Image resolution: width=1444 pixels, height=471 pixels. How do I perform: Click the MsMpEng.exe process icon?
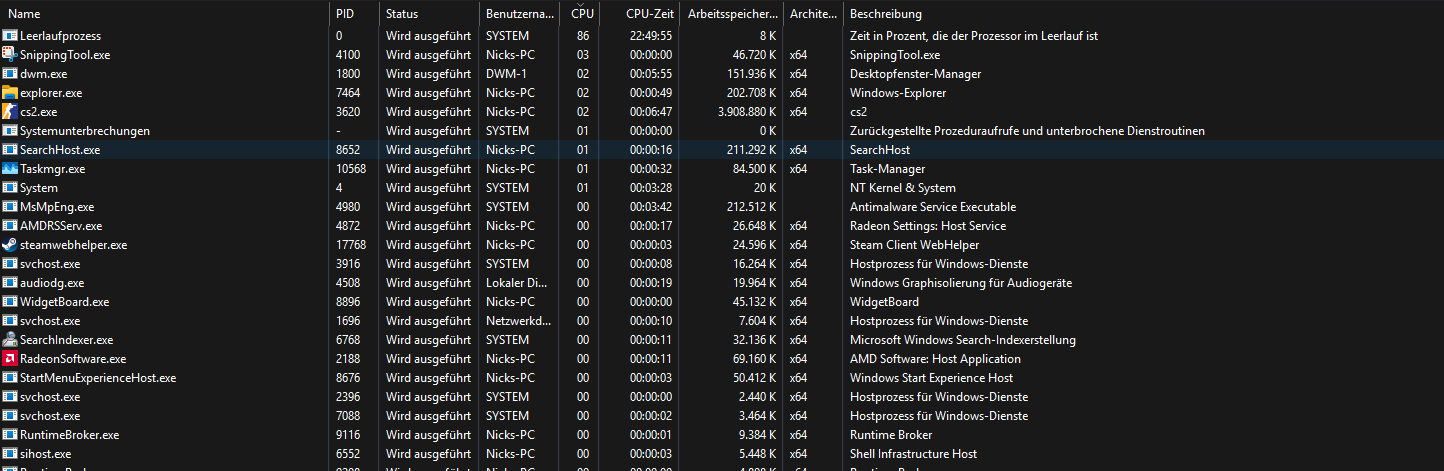(x=10, y=207)
